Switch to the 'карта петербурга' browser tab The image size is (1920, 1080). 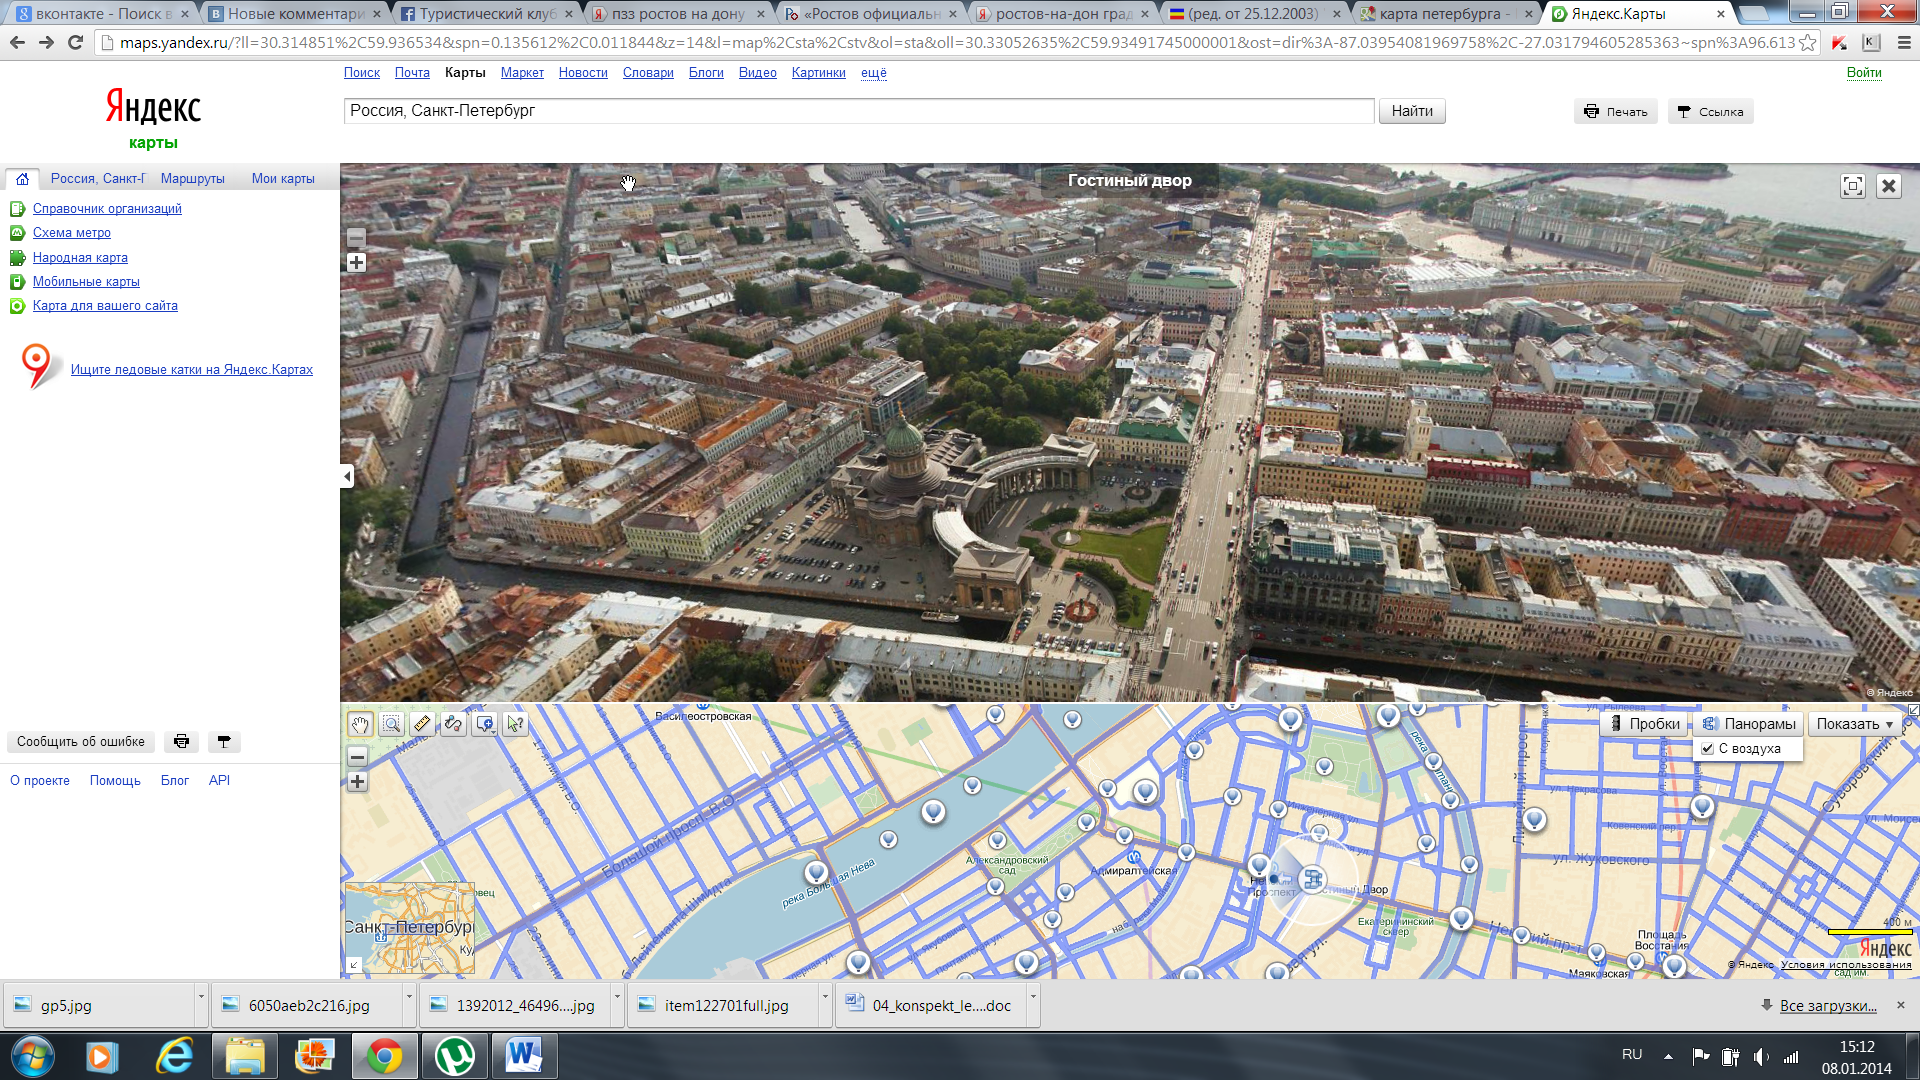click(x=1446, y=14)
